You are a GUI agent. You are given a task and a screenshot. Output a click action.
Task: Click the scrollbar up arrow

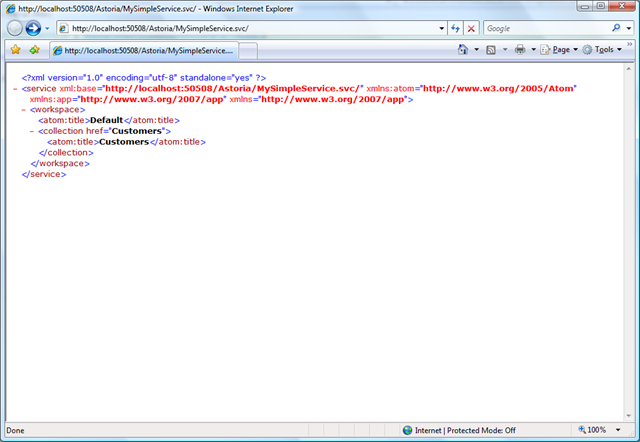(x=629, y=69)
